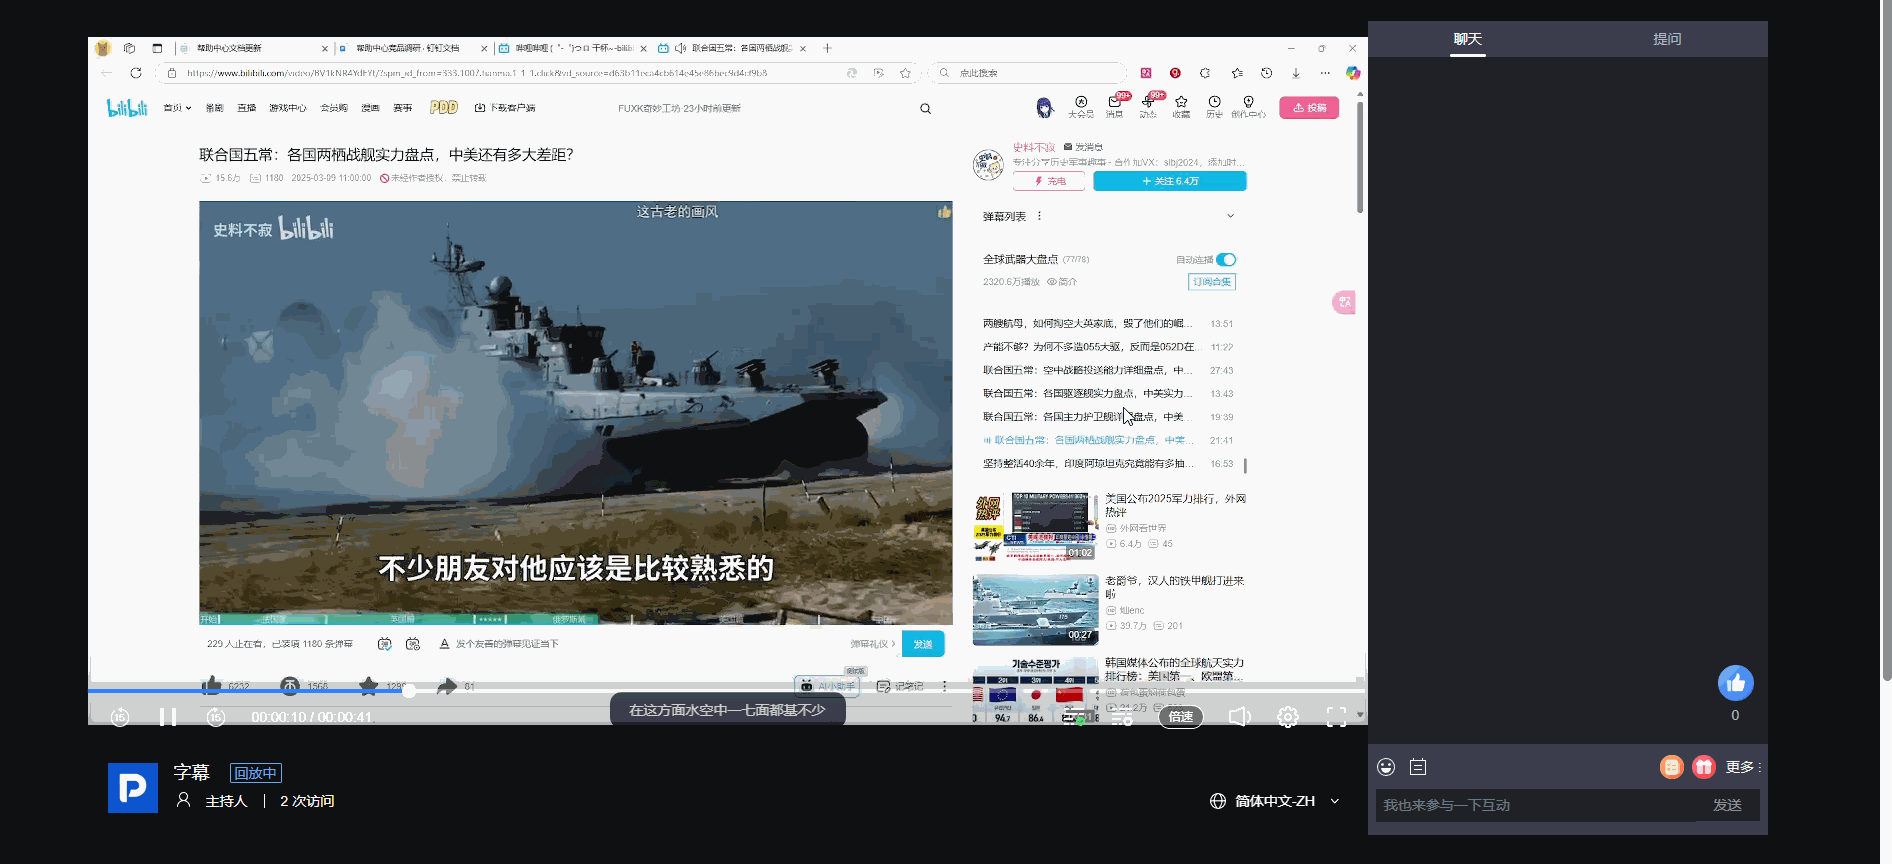Click the pink translate floating button
The height and width of the screenshot is (864, 1892).
[x=1344, y=302]
